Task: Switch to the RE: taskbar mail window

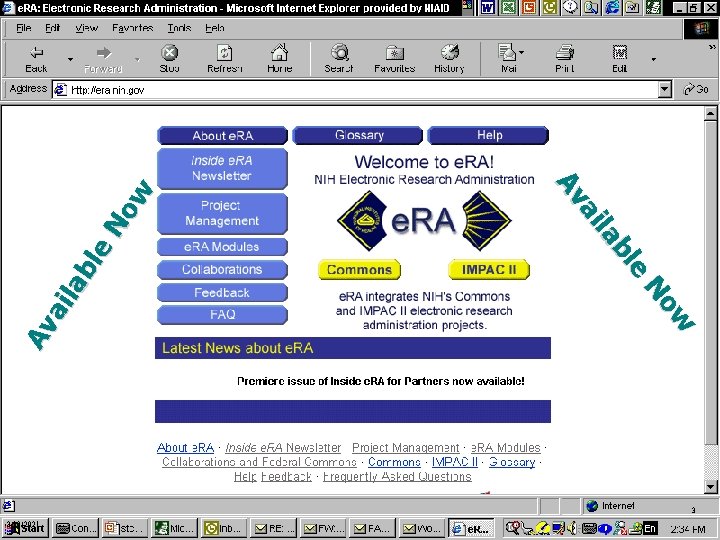Action: point(274,528)
